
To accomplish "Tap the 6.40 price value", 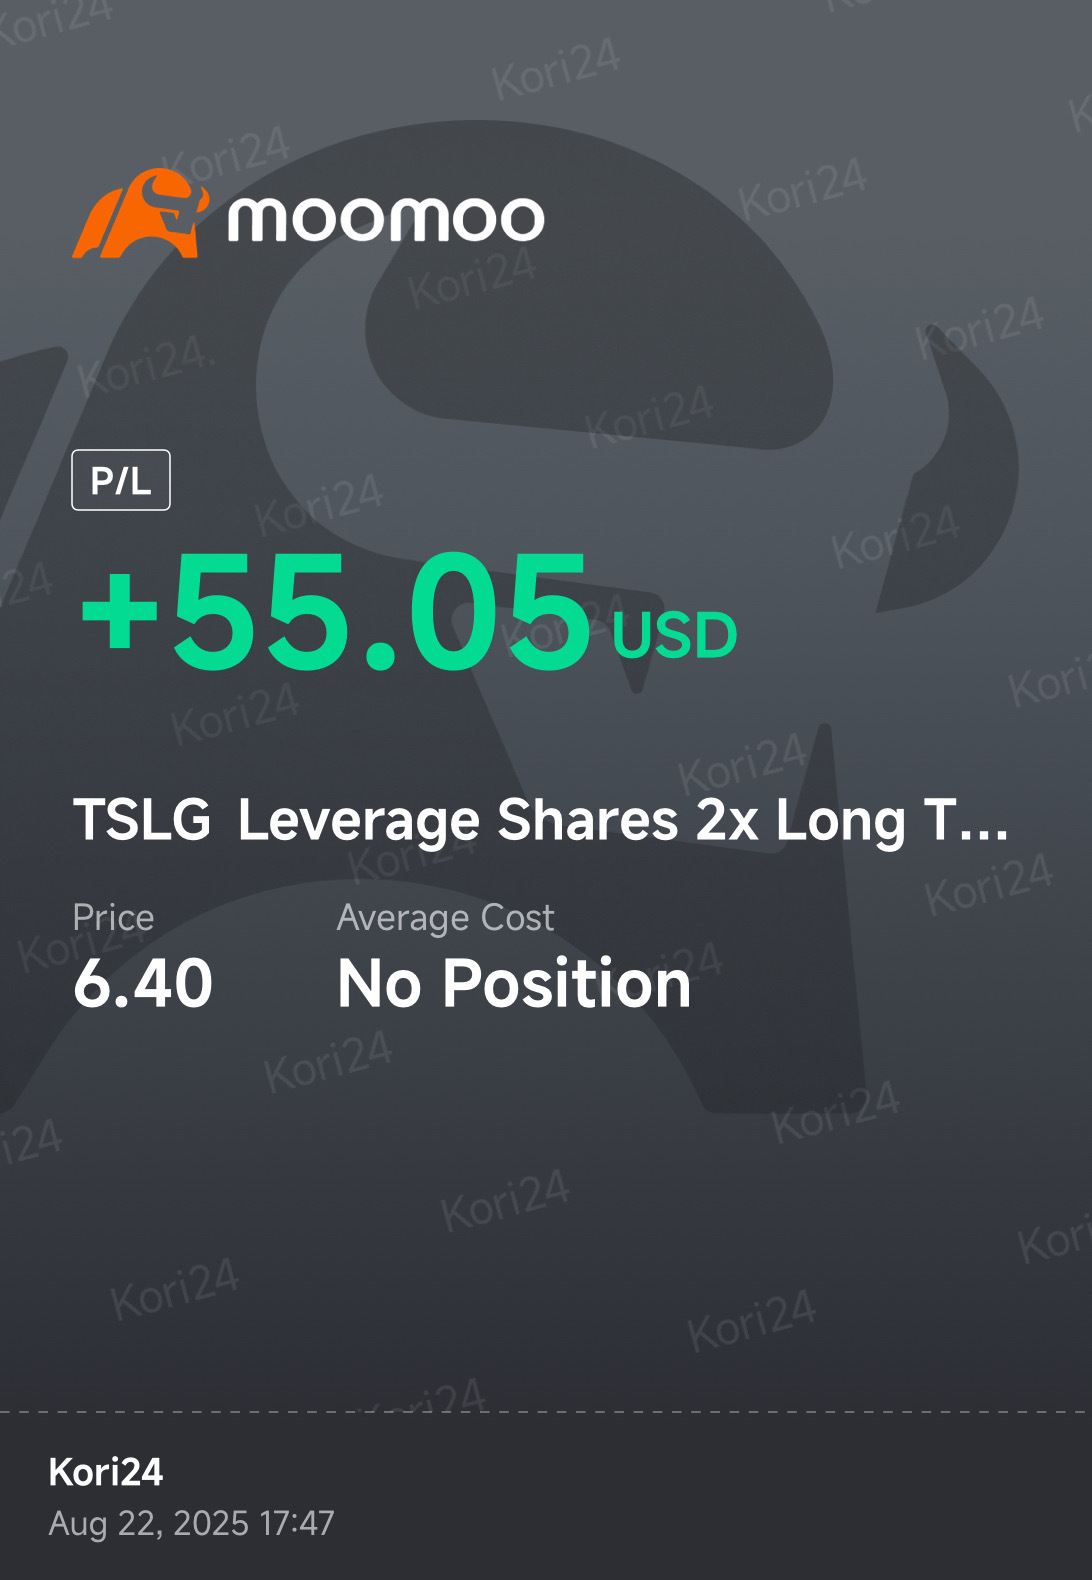I will click(x=143, y=983).
